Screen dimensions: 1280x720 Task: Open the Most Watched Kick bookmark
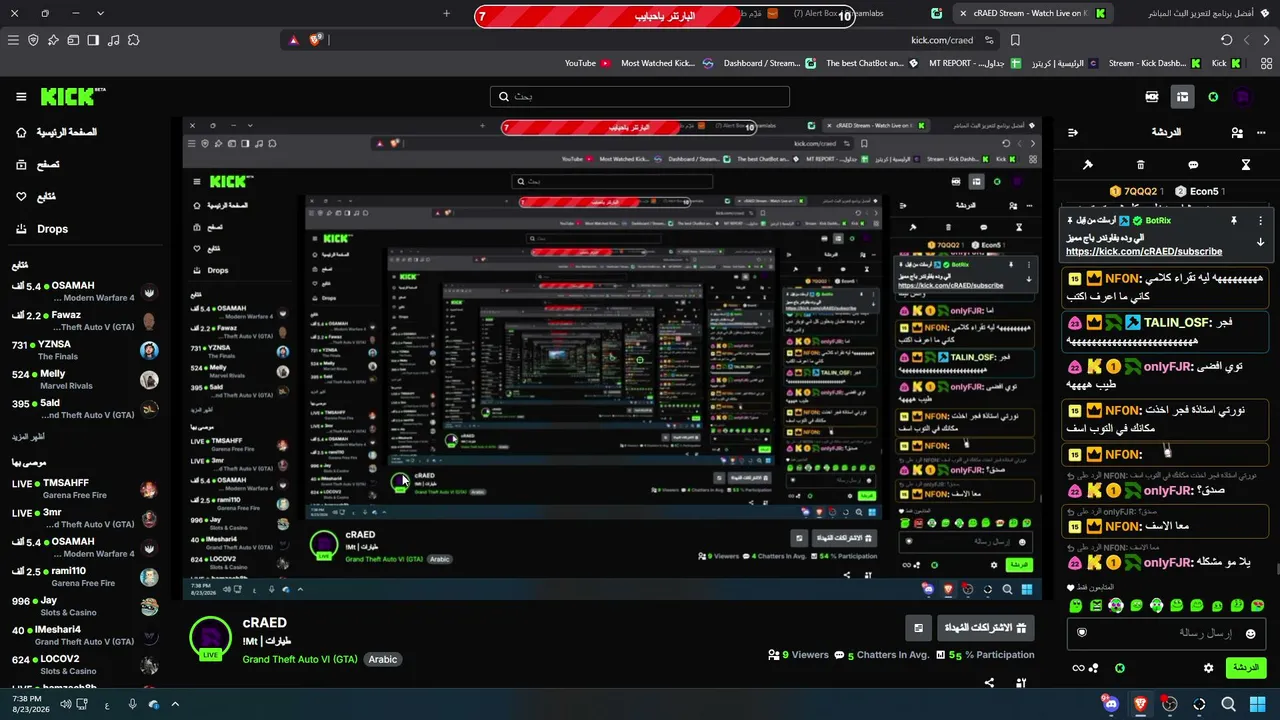pyautogui.click(x=668, y=63)
